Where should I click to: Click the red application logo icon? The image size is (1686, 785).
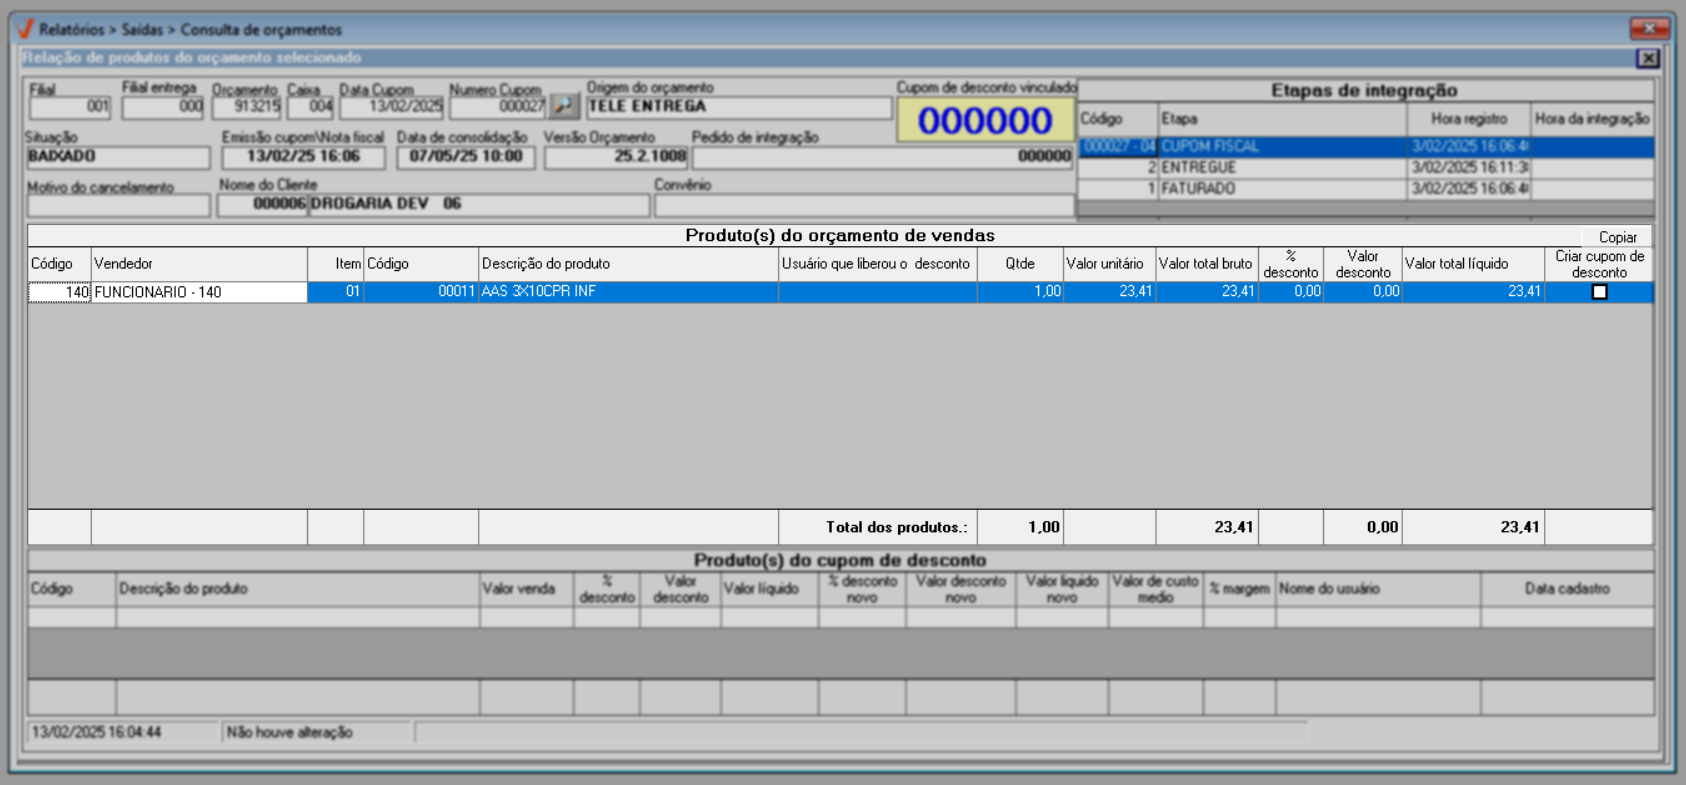(x=25, y=29)
